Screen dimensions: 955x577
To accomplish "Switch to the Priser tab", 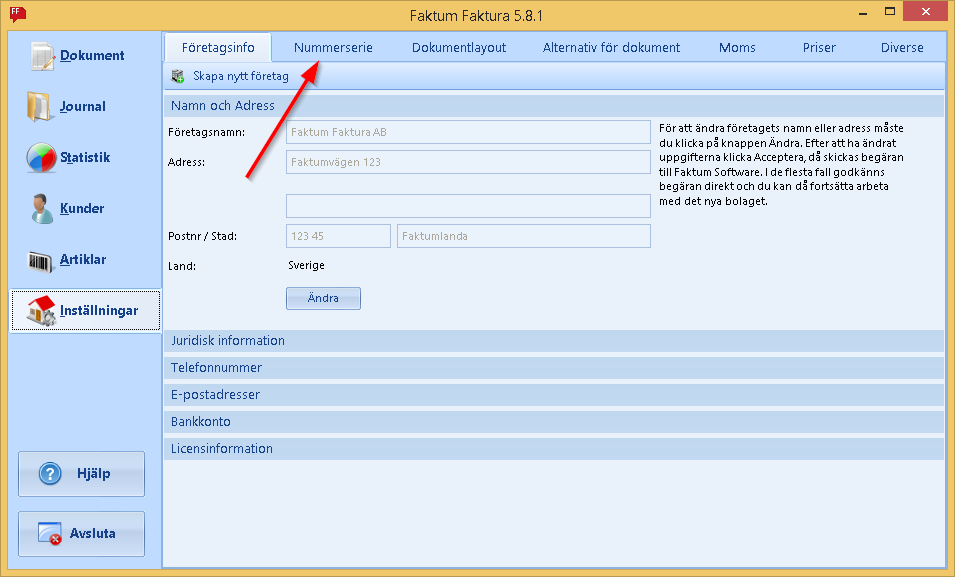I will (819, 48).
